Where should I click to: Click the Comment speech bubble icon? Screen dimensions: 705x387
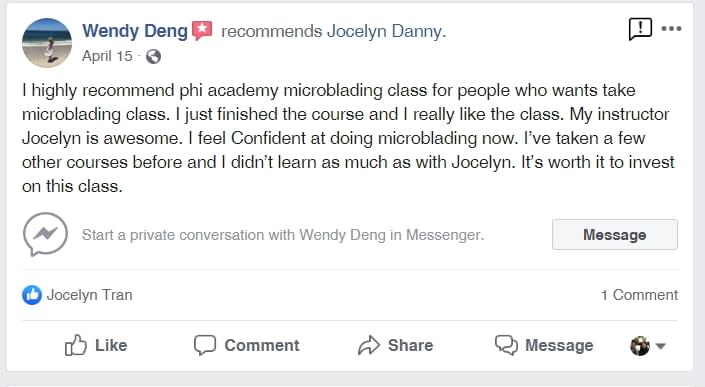pos(205,345)
